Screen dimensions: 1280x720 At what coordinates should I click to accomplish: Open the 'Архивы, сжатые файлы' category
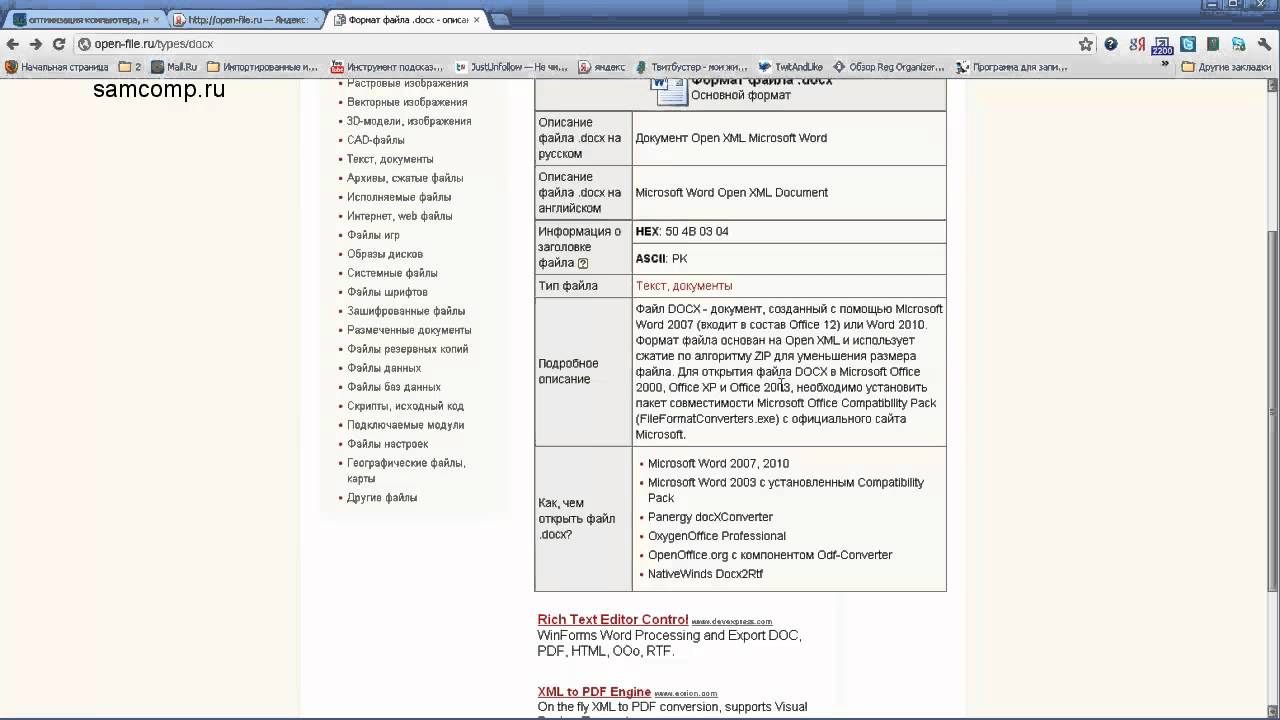[405, 178]
